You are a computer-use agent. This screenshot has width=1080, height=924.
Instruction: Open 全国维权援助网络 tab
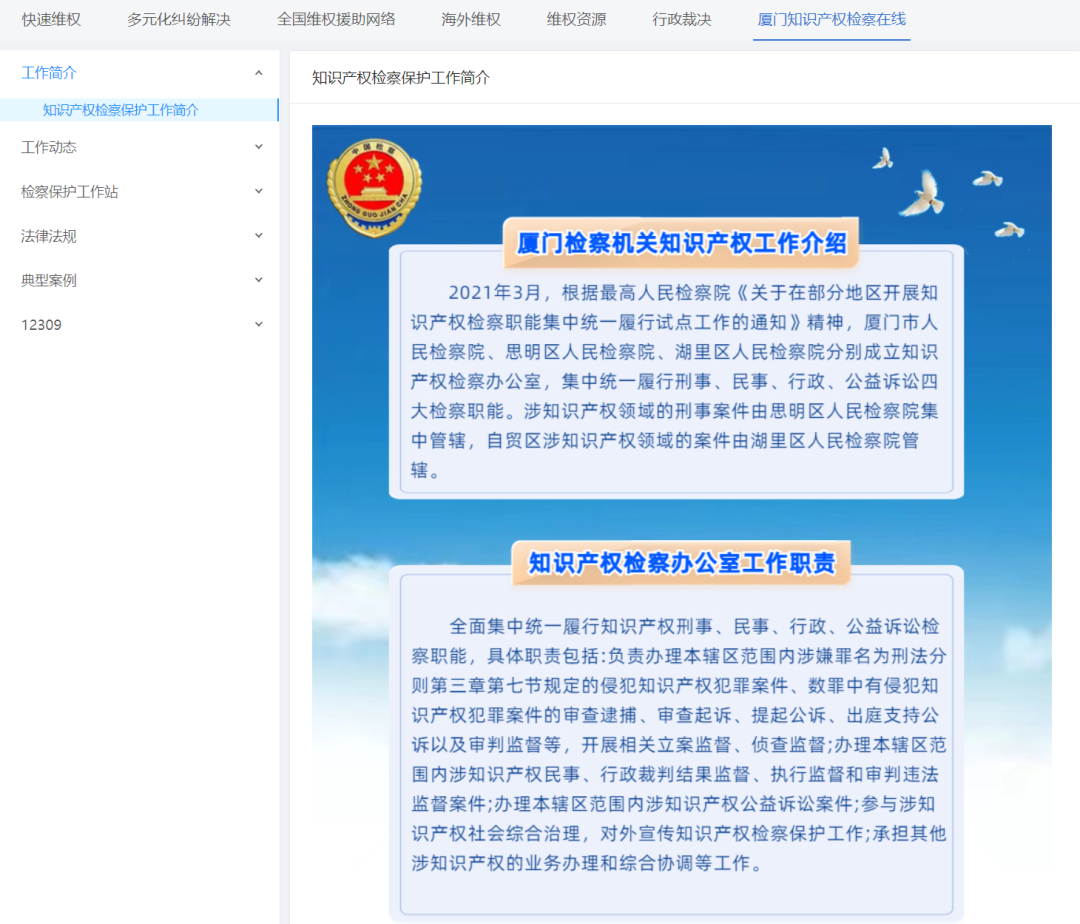[x=336, y=19]
